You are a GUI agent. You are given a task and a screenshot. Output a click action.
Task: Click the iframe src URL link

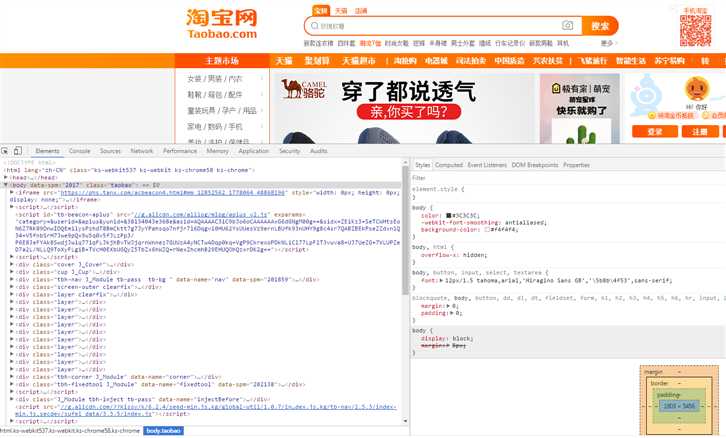(173, 192)
